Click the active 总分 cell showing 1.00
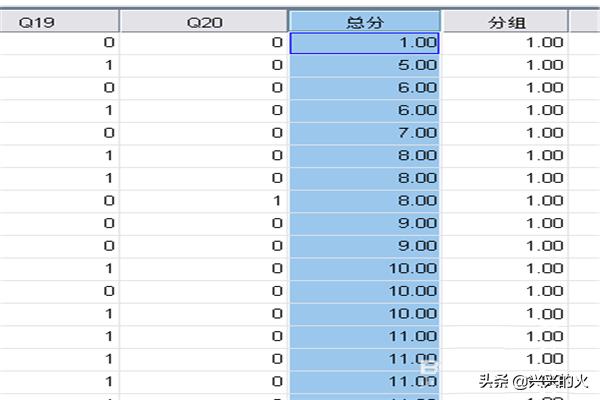The width and height of the screenshot is (600, 400). click(x=365, y=43)
